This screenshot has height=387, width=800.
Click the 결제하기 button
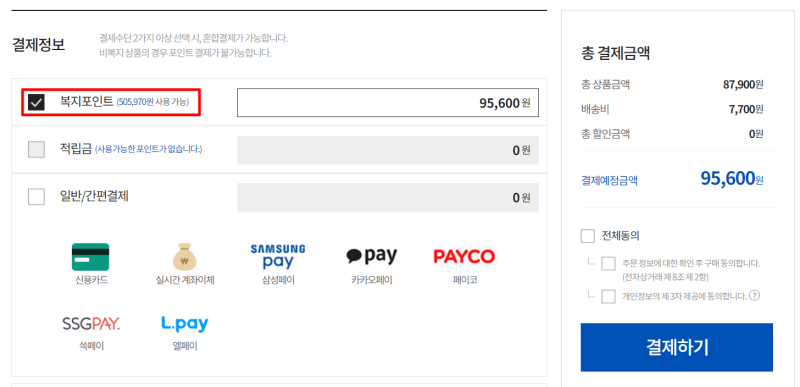coord(677,347)
